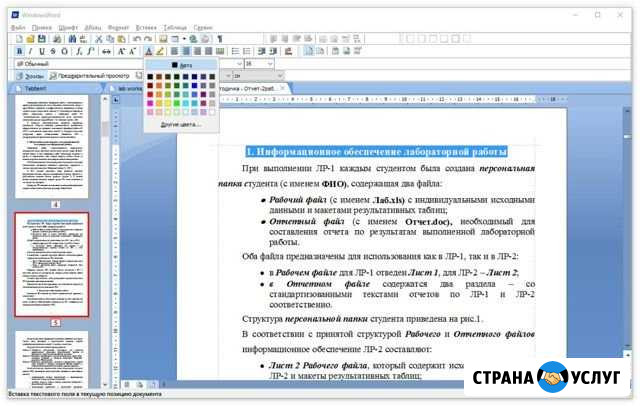This screenshot has width=640, height=406.
Task: Expand the 'Обычный' paragraph style dropdown
Action: pos(138,63)
